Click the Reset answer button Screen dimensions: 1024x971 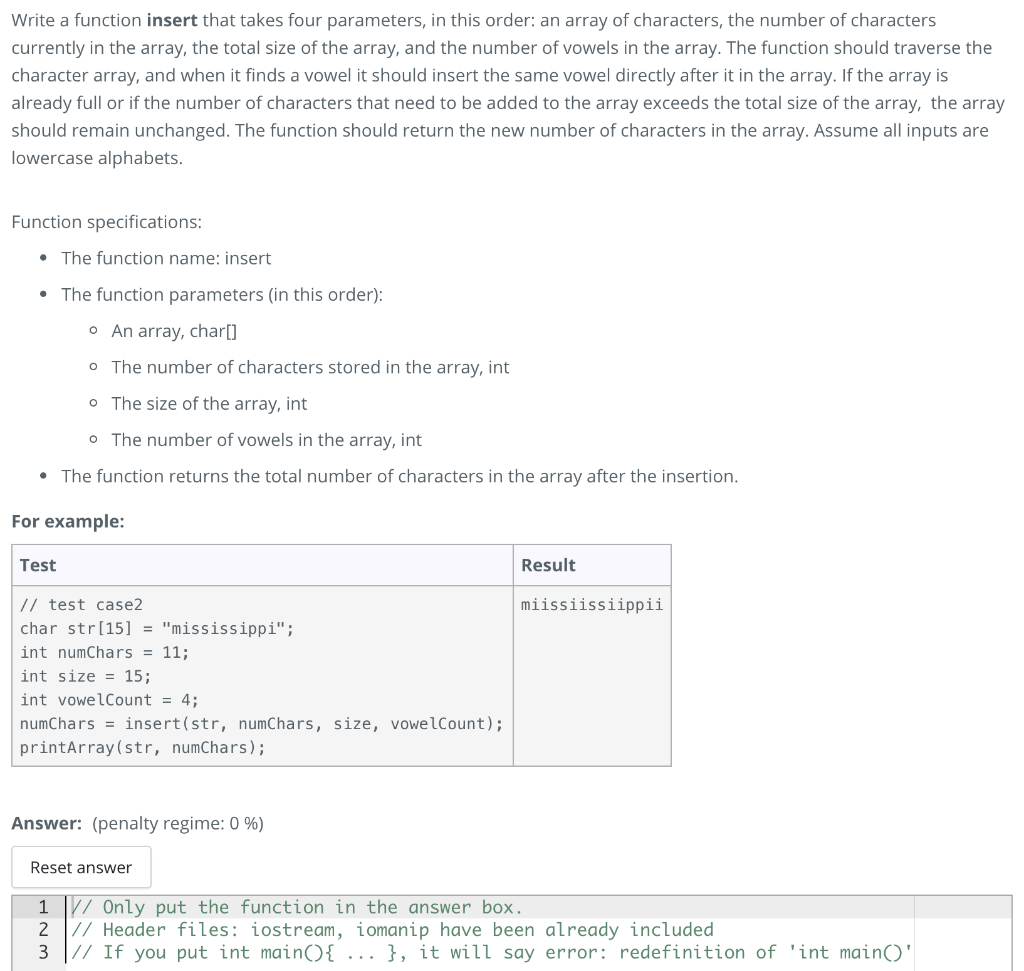81,867
